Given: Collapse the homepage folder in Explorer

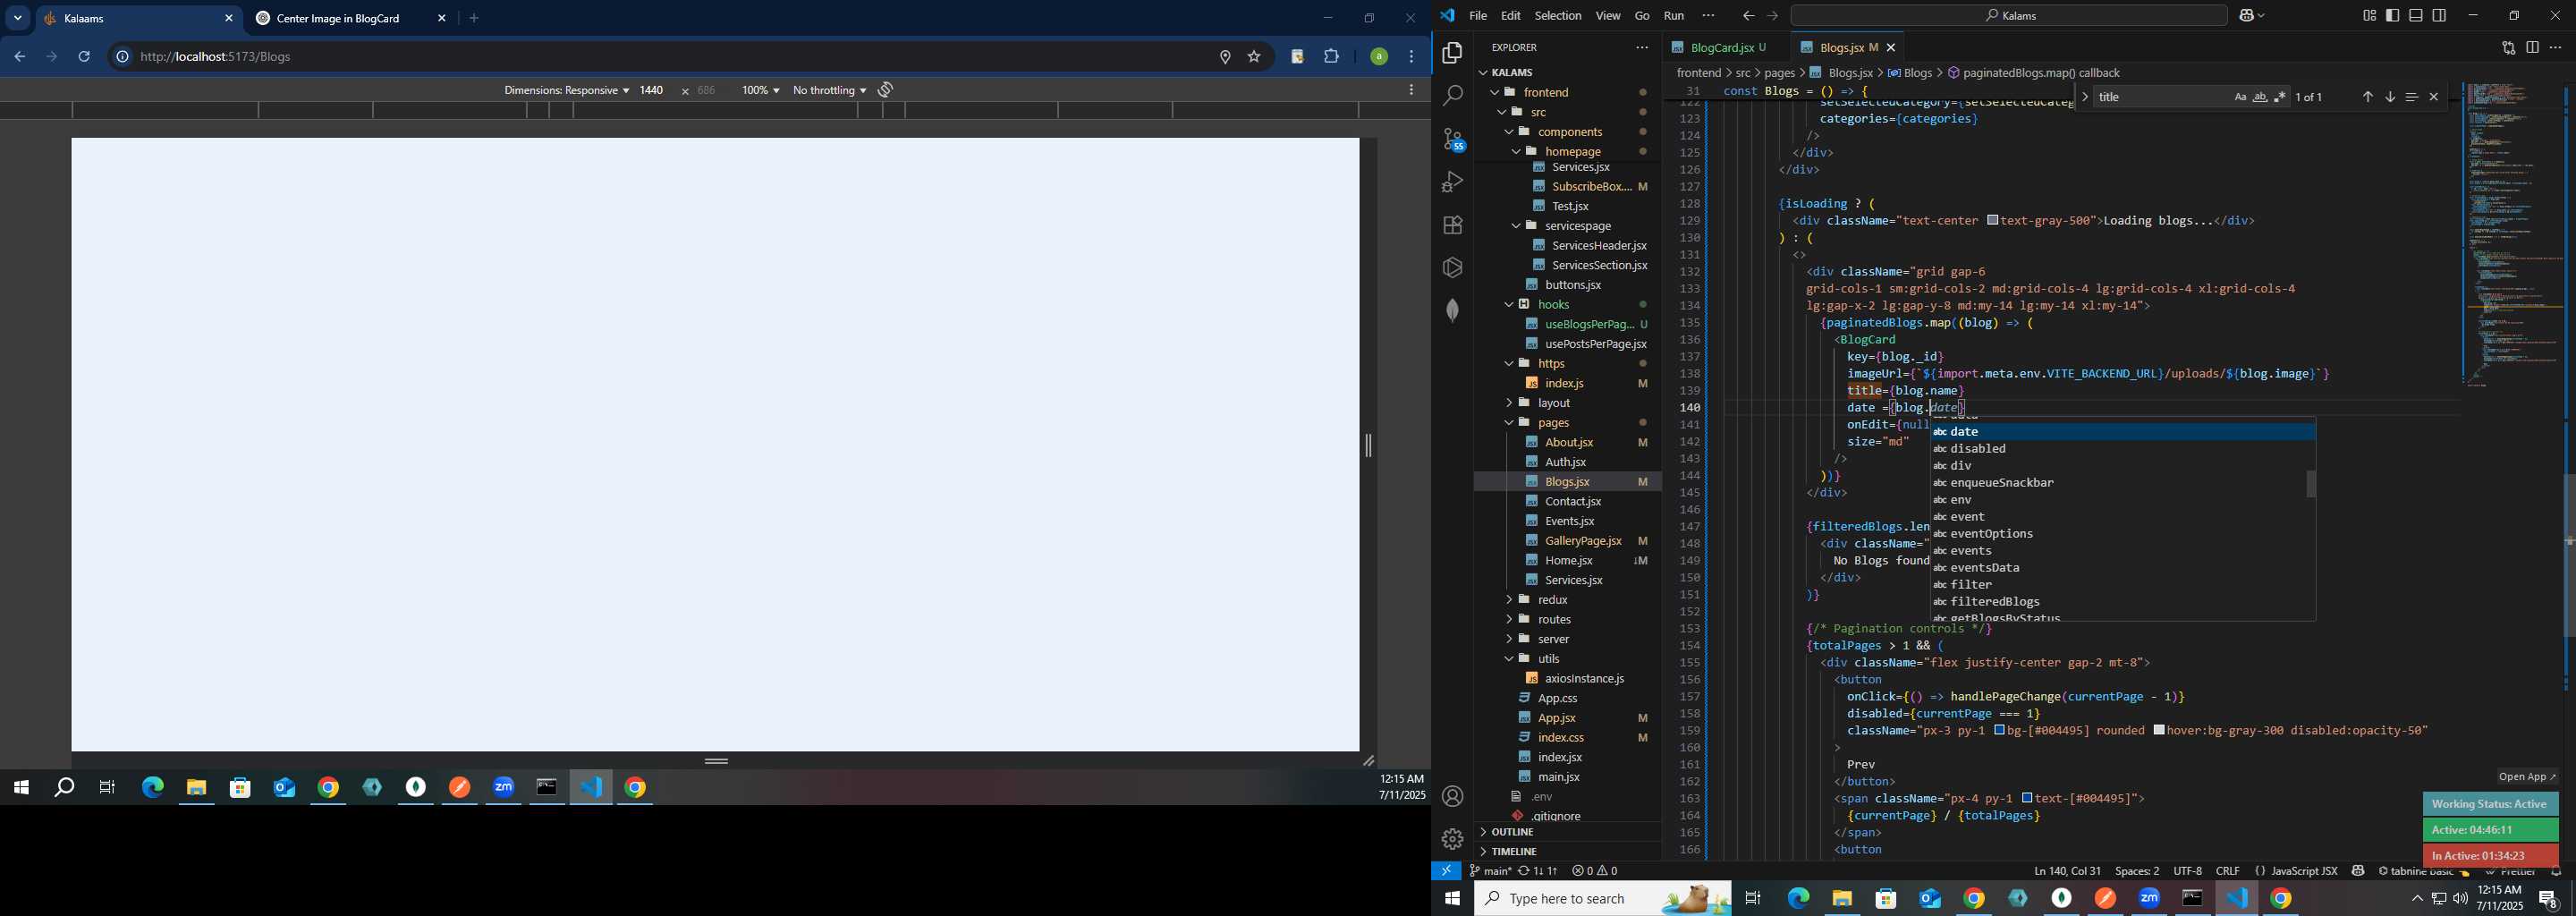Looking at the screenshot, I should (x=1572, y=151).
